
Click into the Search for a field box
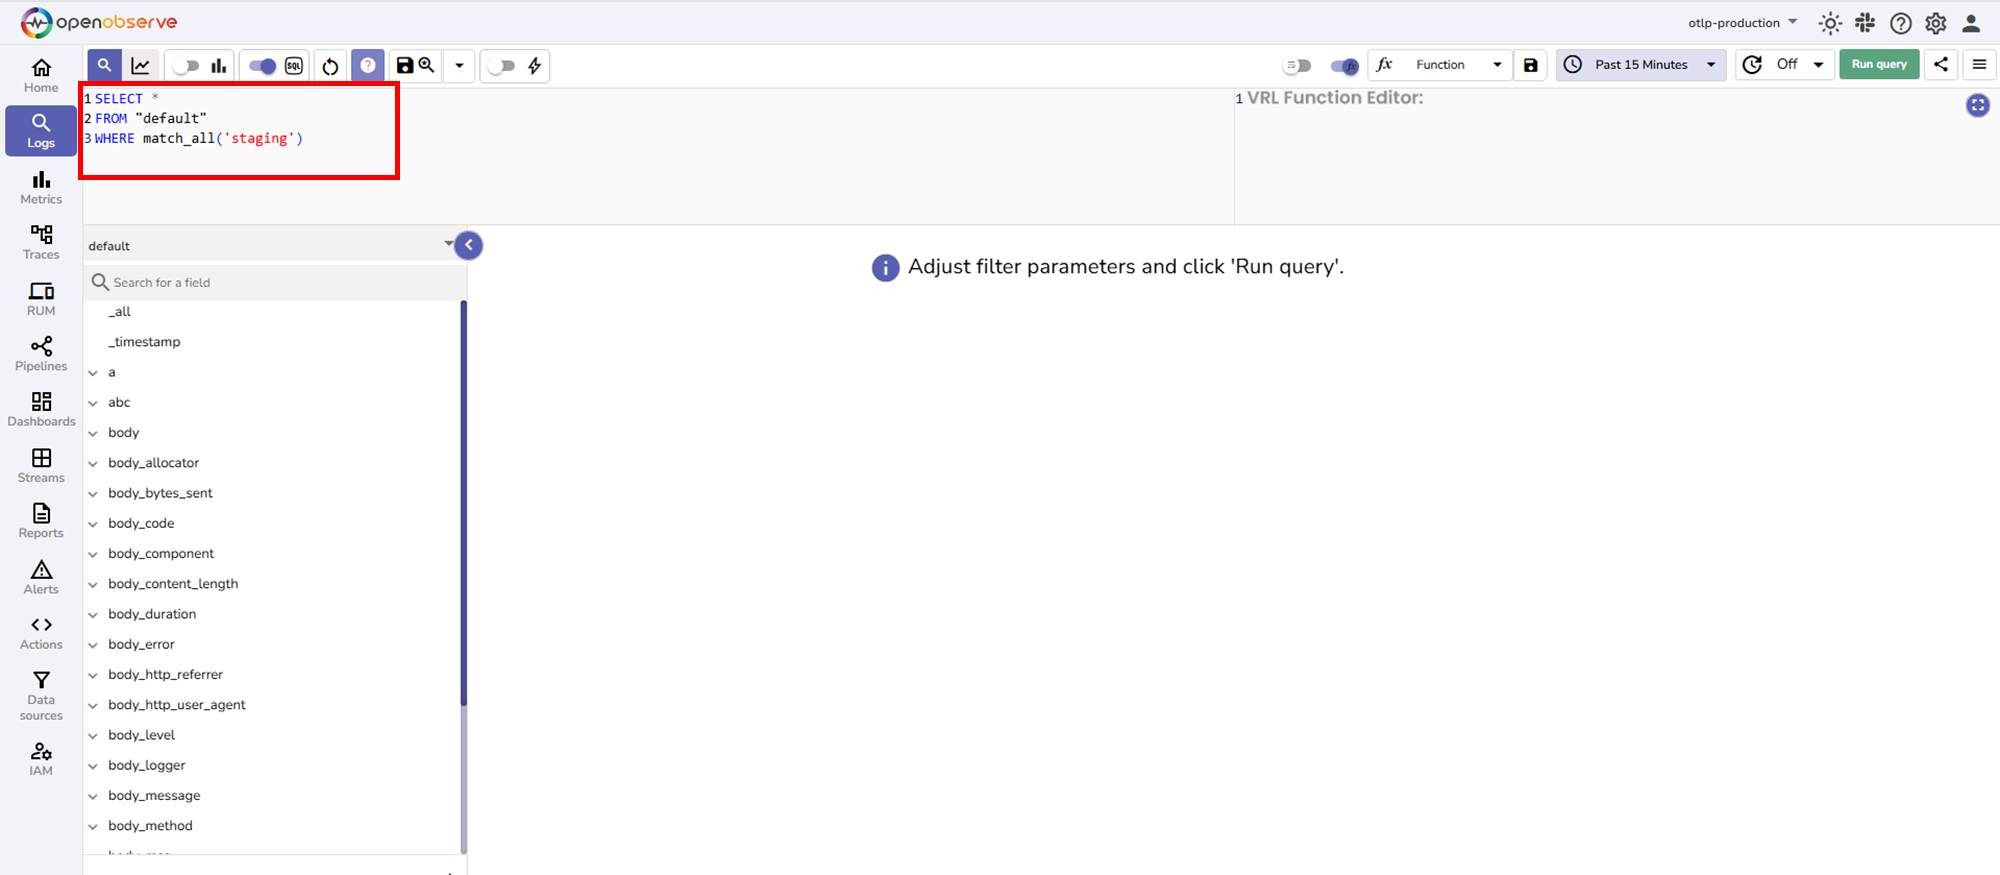(275, 282)
